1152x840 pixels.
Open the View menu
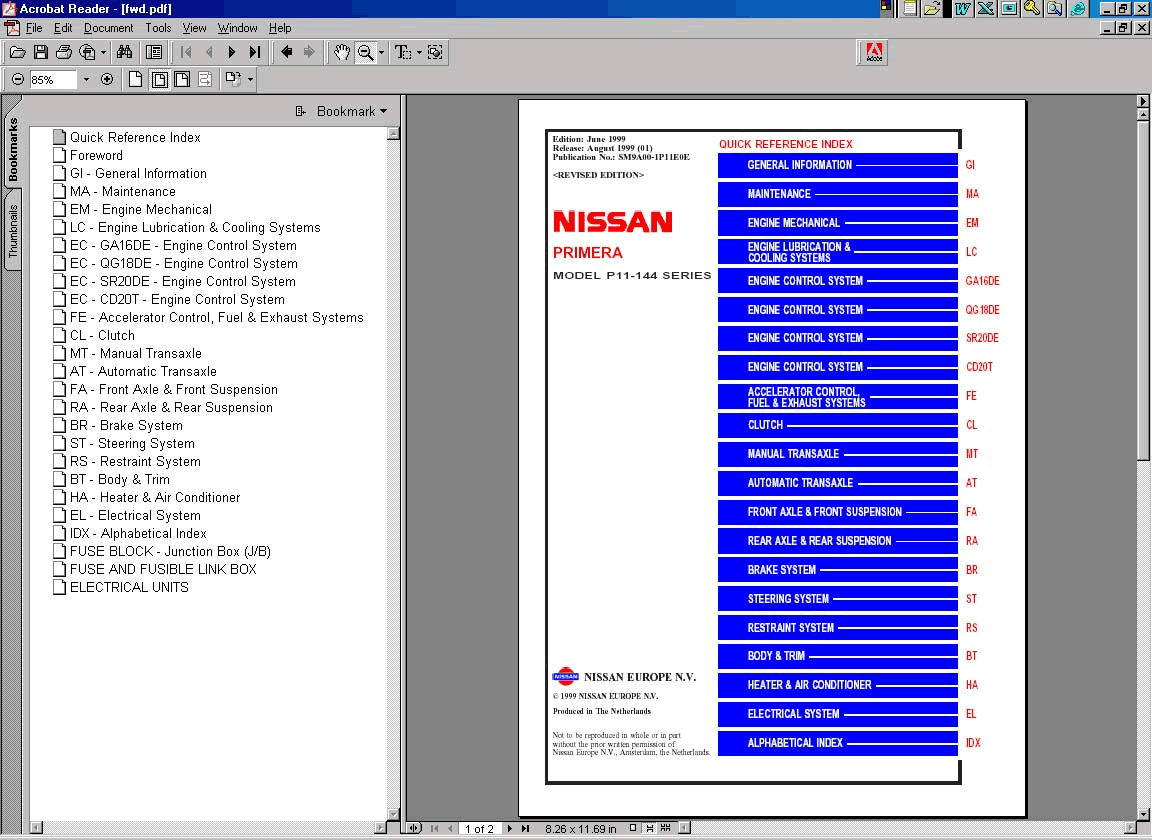coord(194,28)
